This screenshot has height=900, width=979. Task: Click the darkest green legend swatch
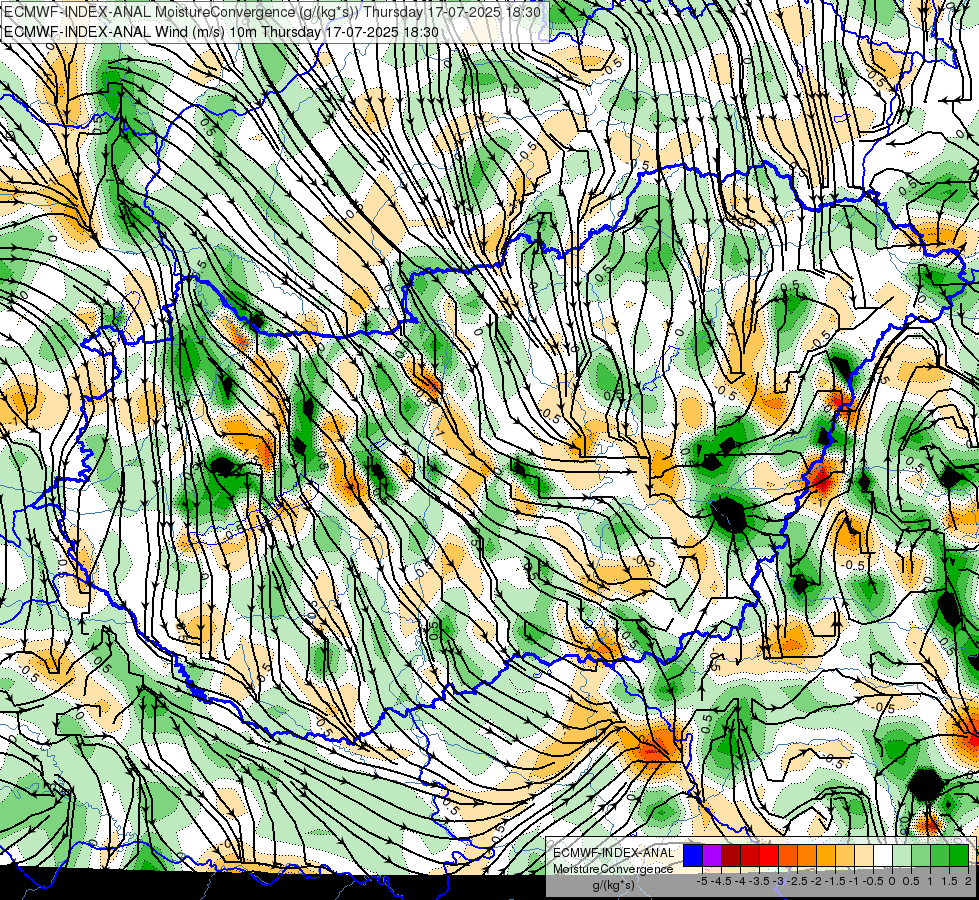point(959,855)
